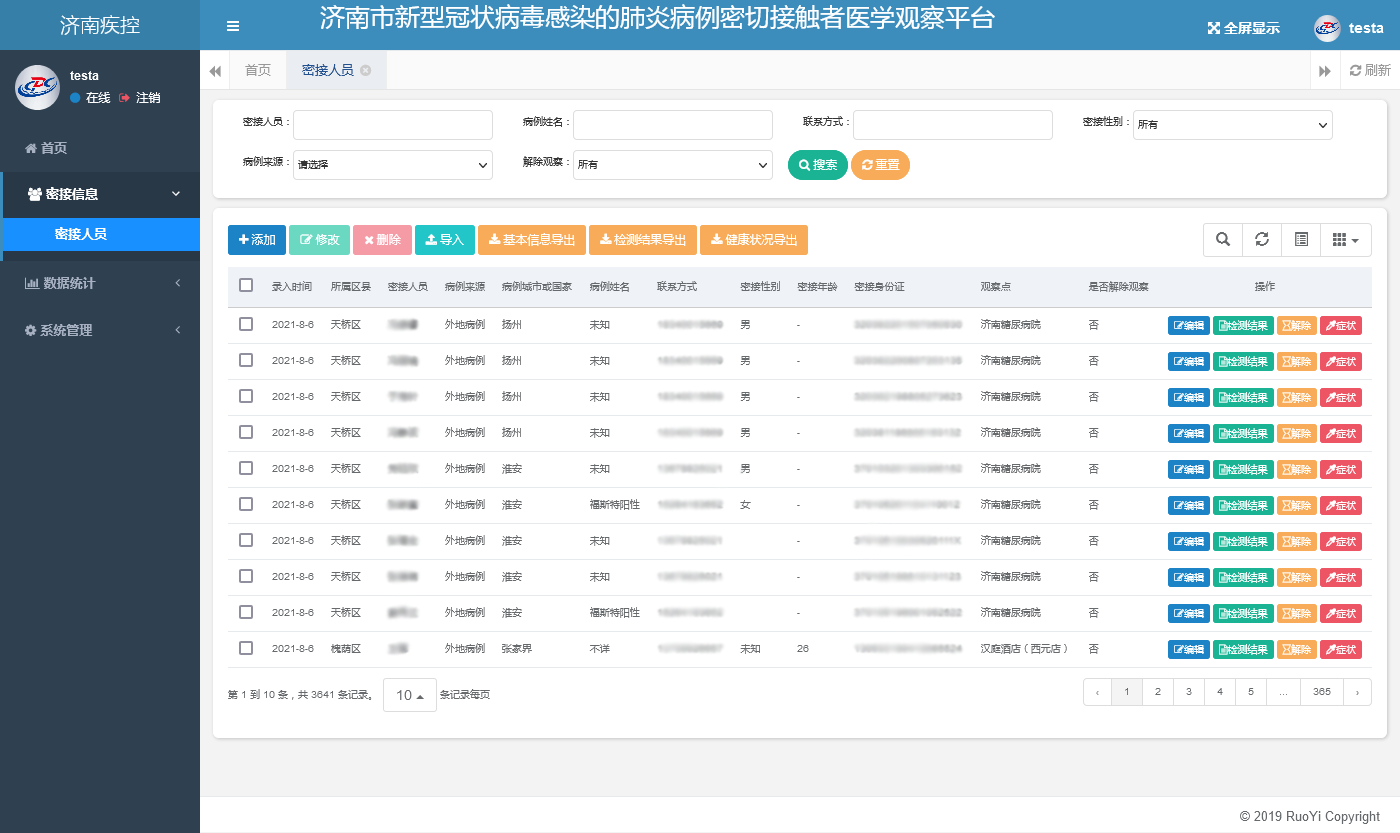Click the tab scroll-right double arrow icon
Screen dimensions: 1400x833
pyautogui.click(x=1324, y=71)
